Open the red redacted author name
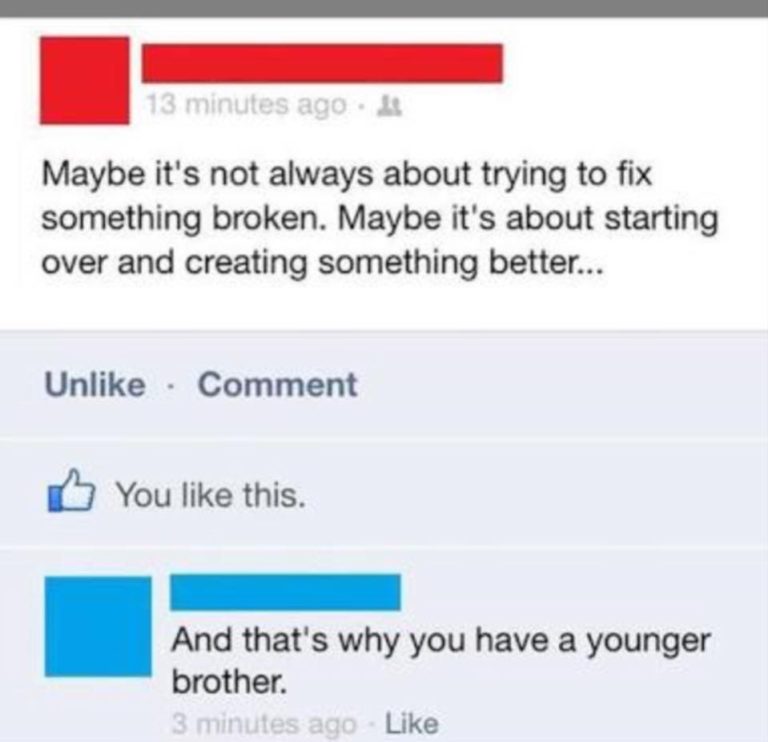Screen dimensions: 768x742 pos(322,63)
